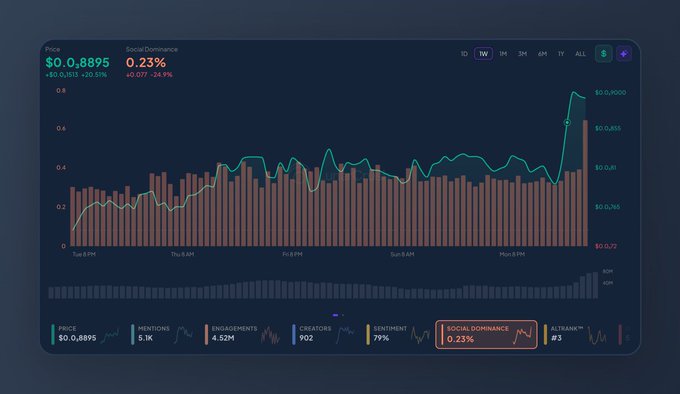Click the Mentions sparkline mini chart
The height and width of the screenshot is (394, 680).
183,335
